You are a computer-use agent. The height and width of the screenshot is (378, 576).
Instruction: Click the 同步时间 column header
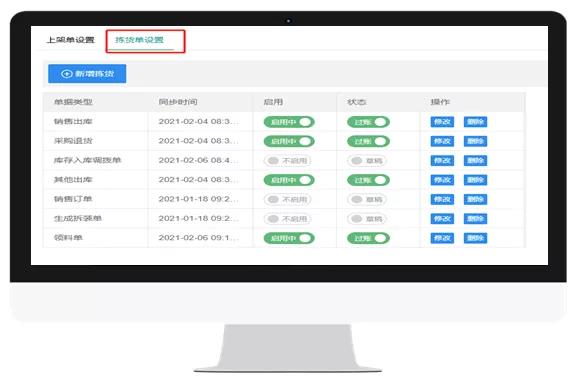click(x=178, y=102)
